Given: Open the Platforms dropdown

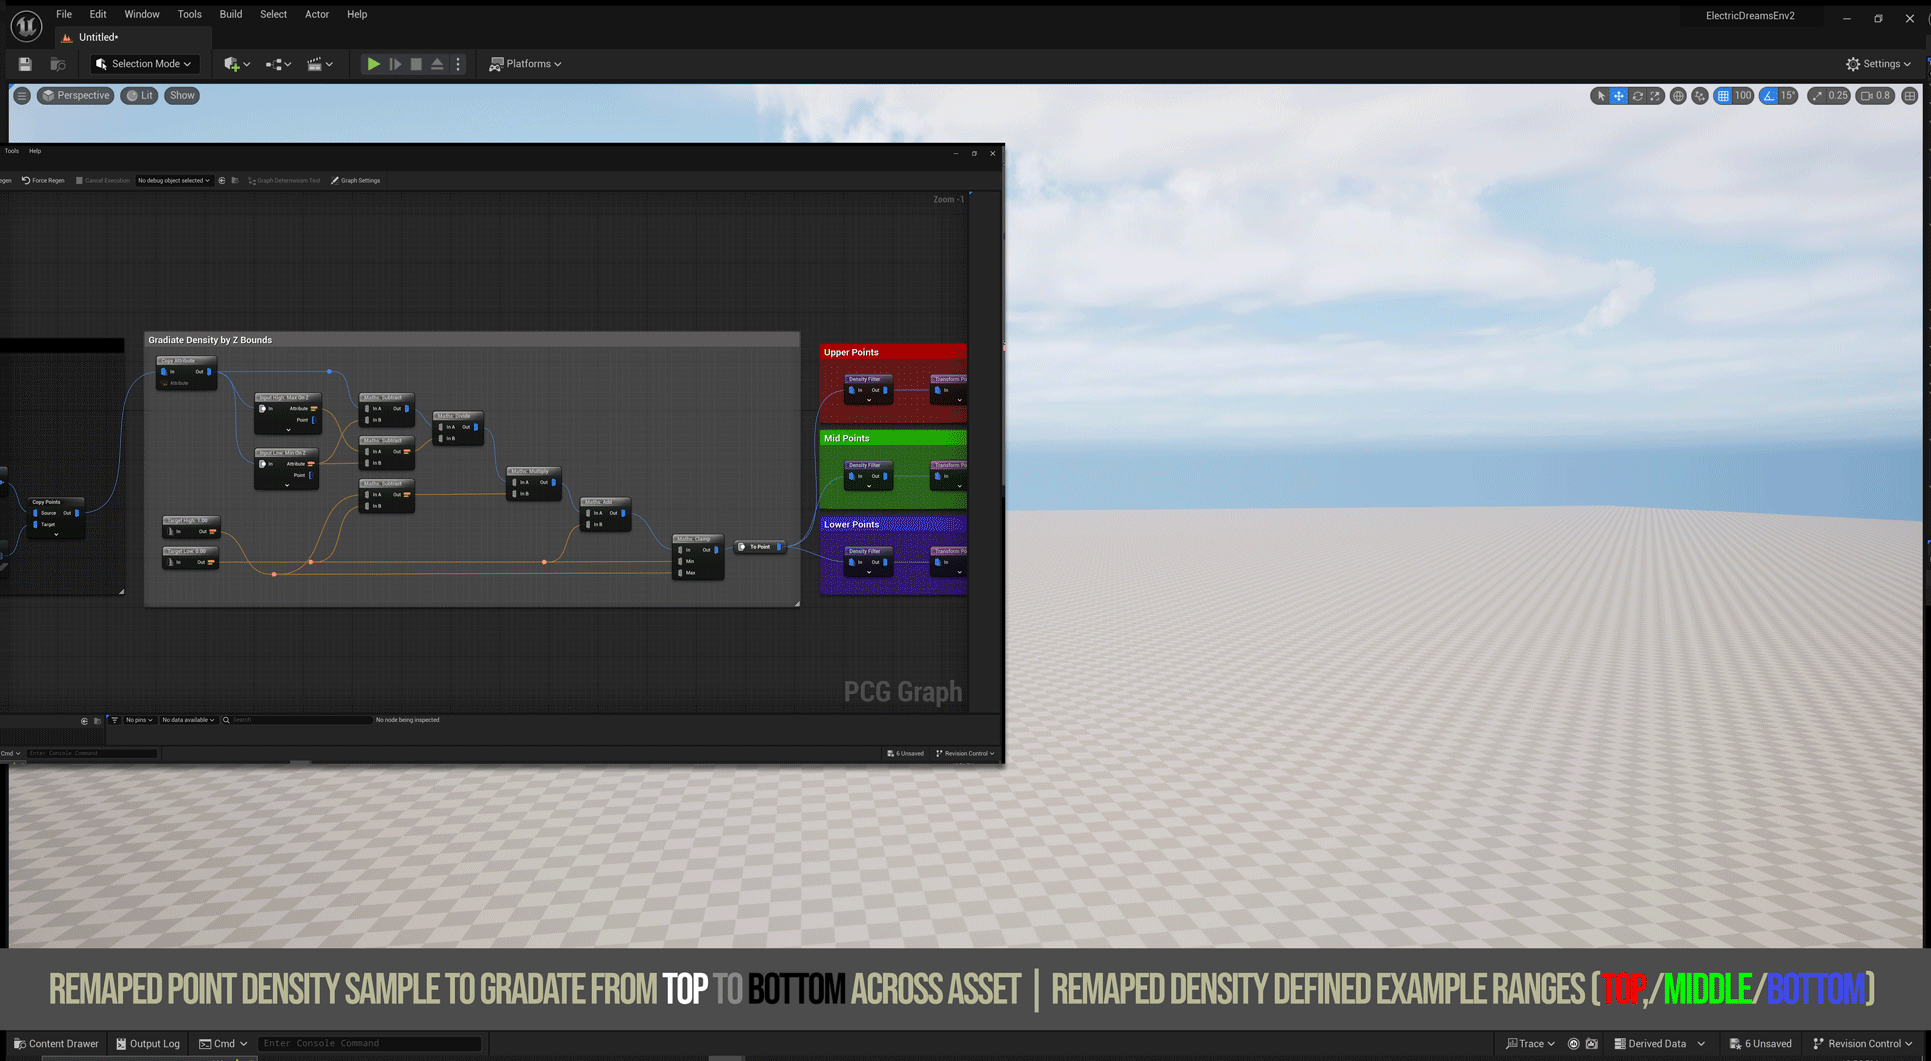Looking at the screenshot, I should [x=525, y=64].
